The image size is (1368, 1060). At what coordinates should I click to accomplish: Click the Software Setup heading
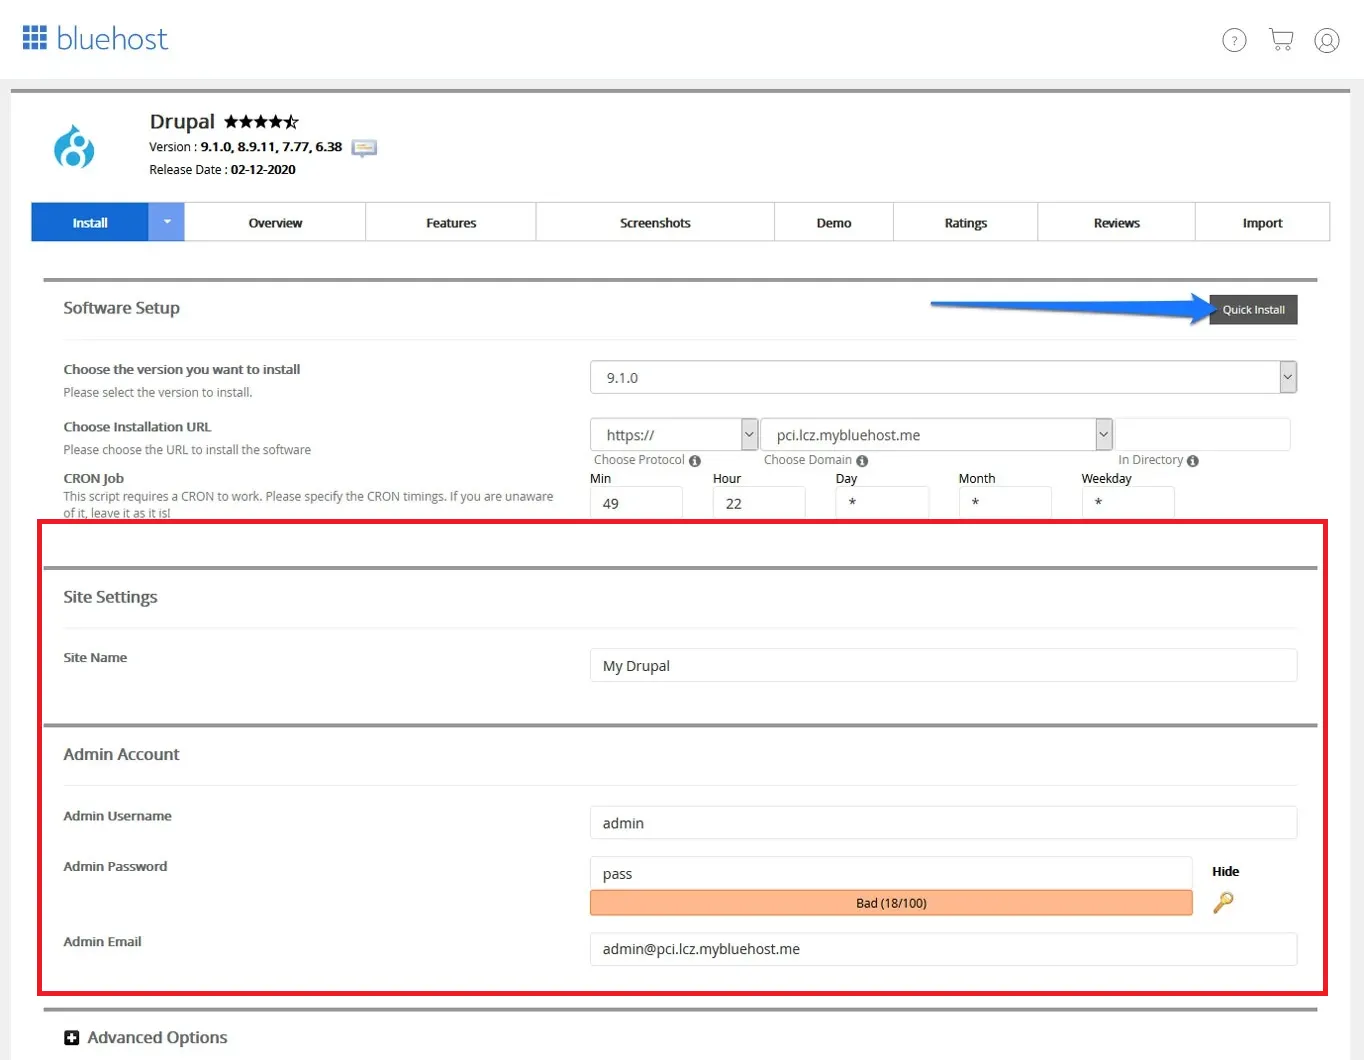click(x=121, y=308)
